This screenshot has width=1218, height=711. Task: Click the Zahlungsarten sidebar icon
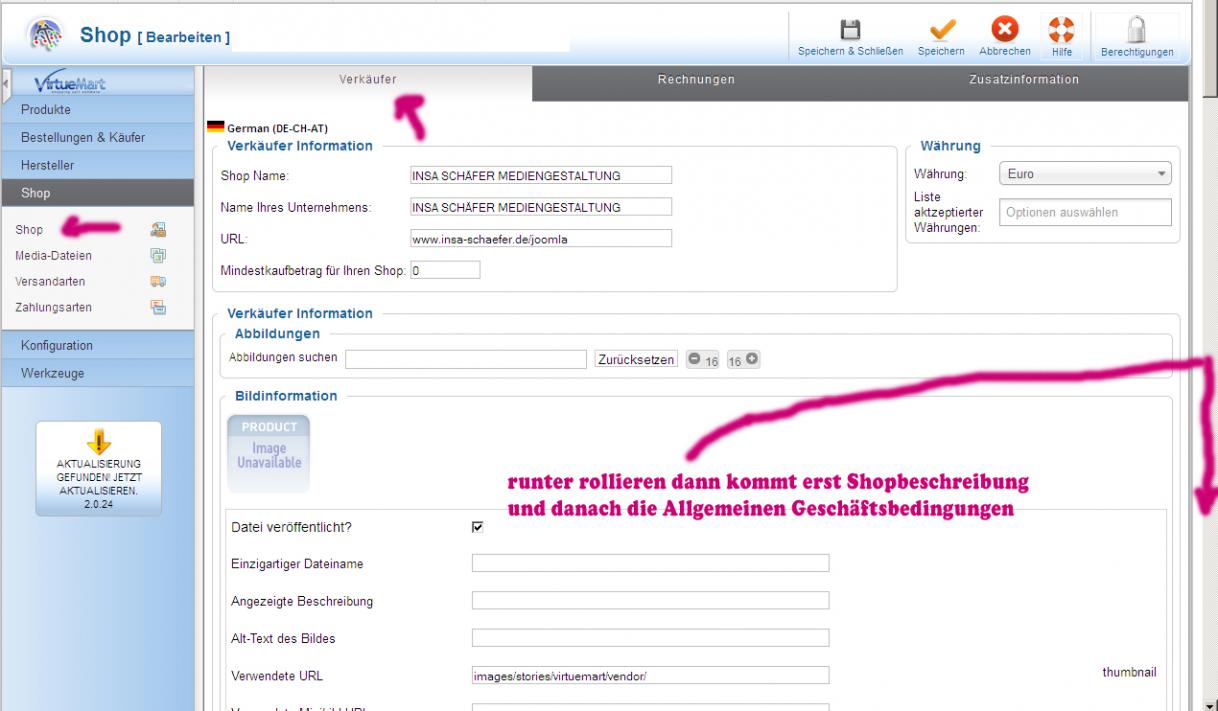[x=157, y=308]
